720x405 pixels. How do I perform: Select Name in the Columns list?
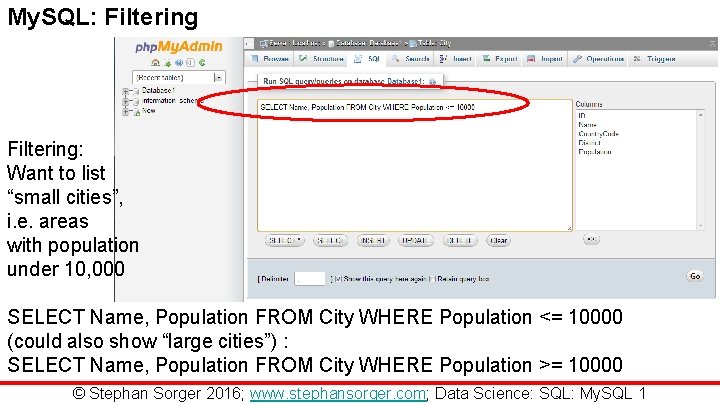pos(587,125)
